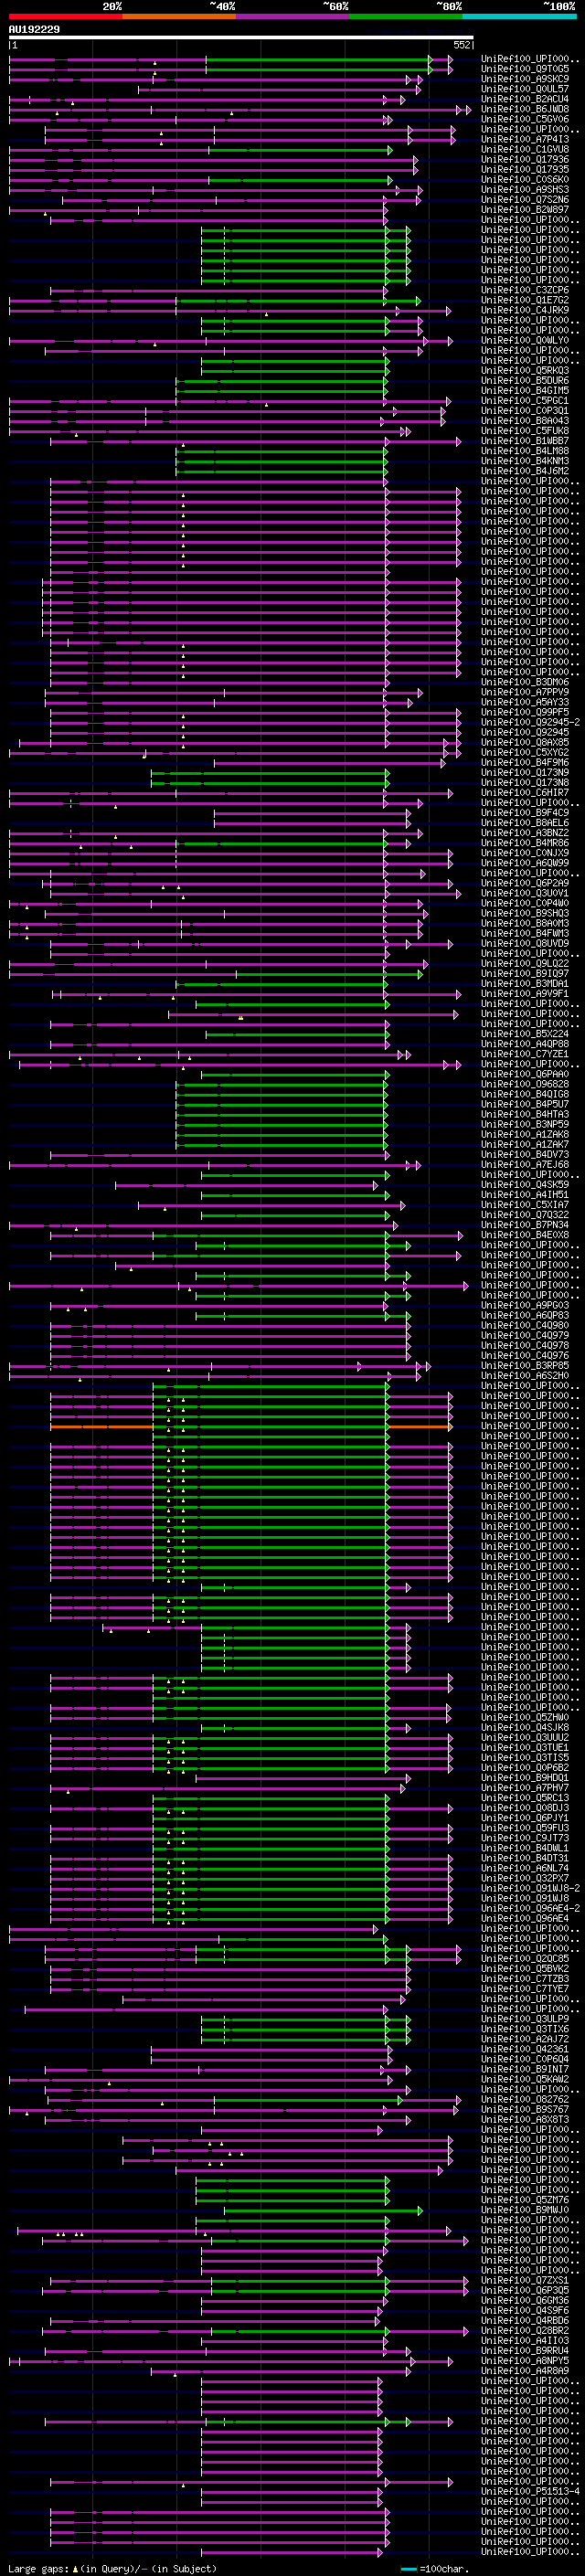Click the orange ~40% identity legend bar

(179, 16)
